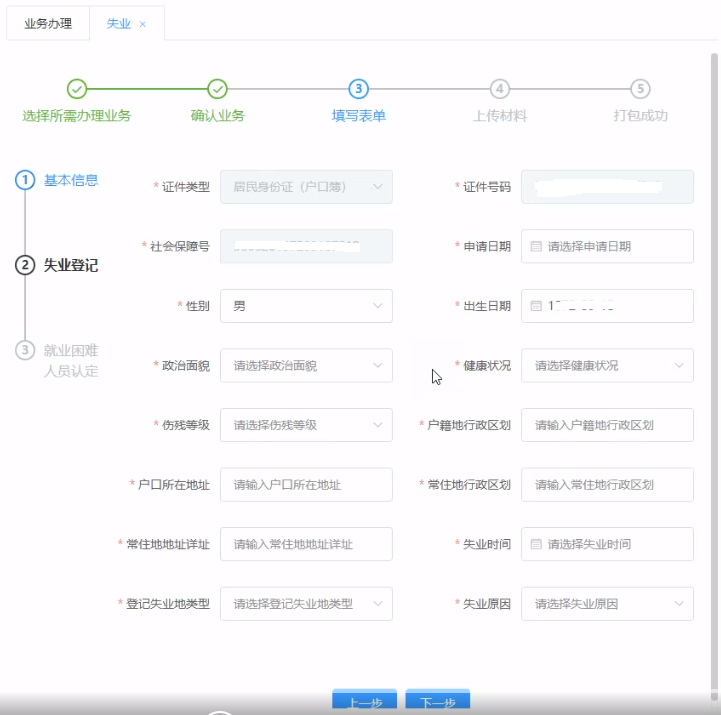
Task: Open the 失业原因 dropdown
Action: click(607, 604)
